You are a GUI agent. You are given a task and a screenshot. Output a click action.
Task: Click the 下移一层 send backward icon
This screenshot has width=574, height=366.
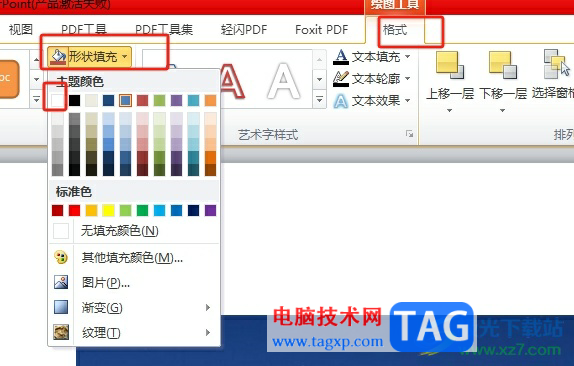point(503,66)
